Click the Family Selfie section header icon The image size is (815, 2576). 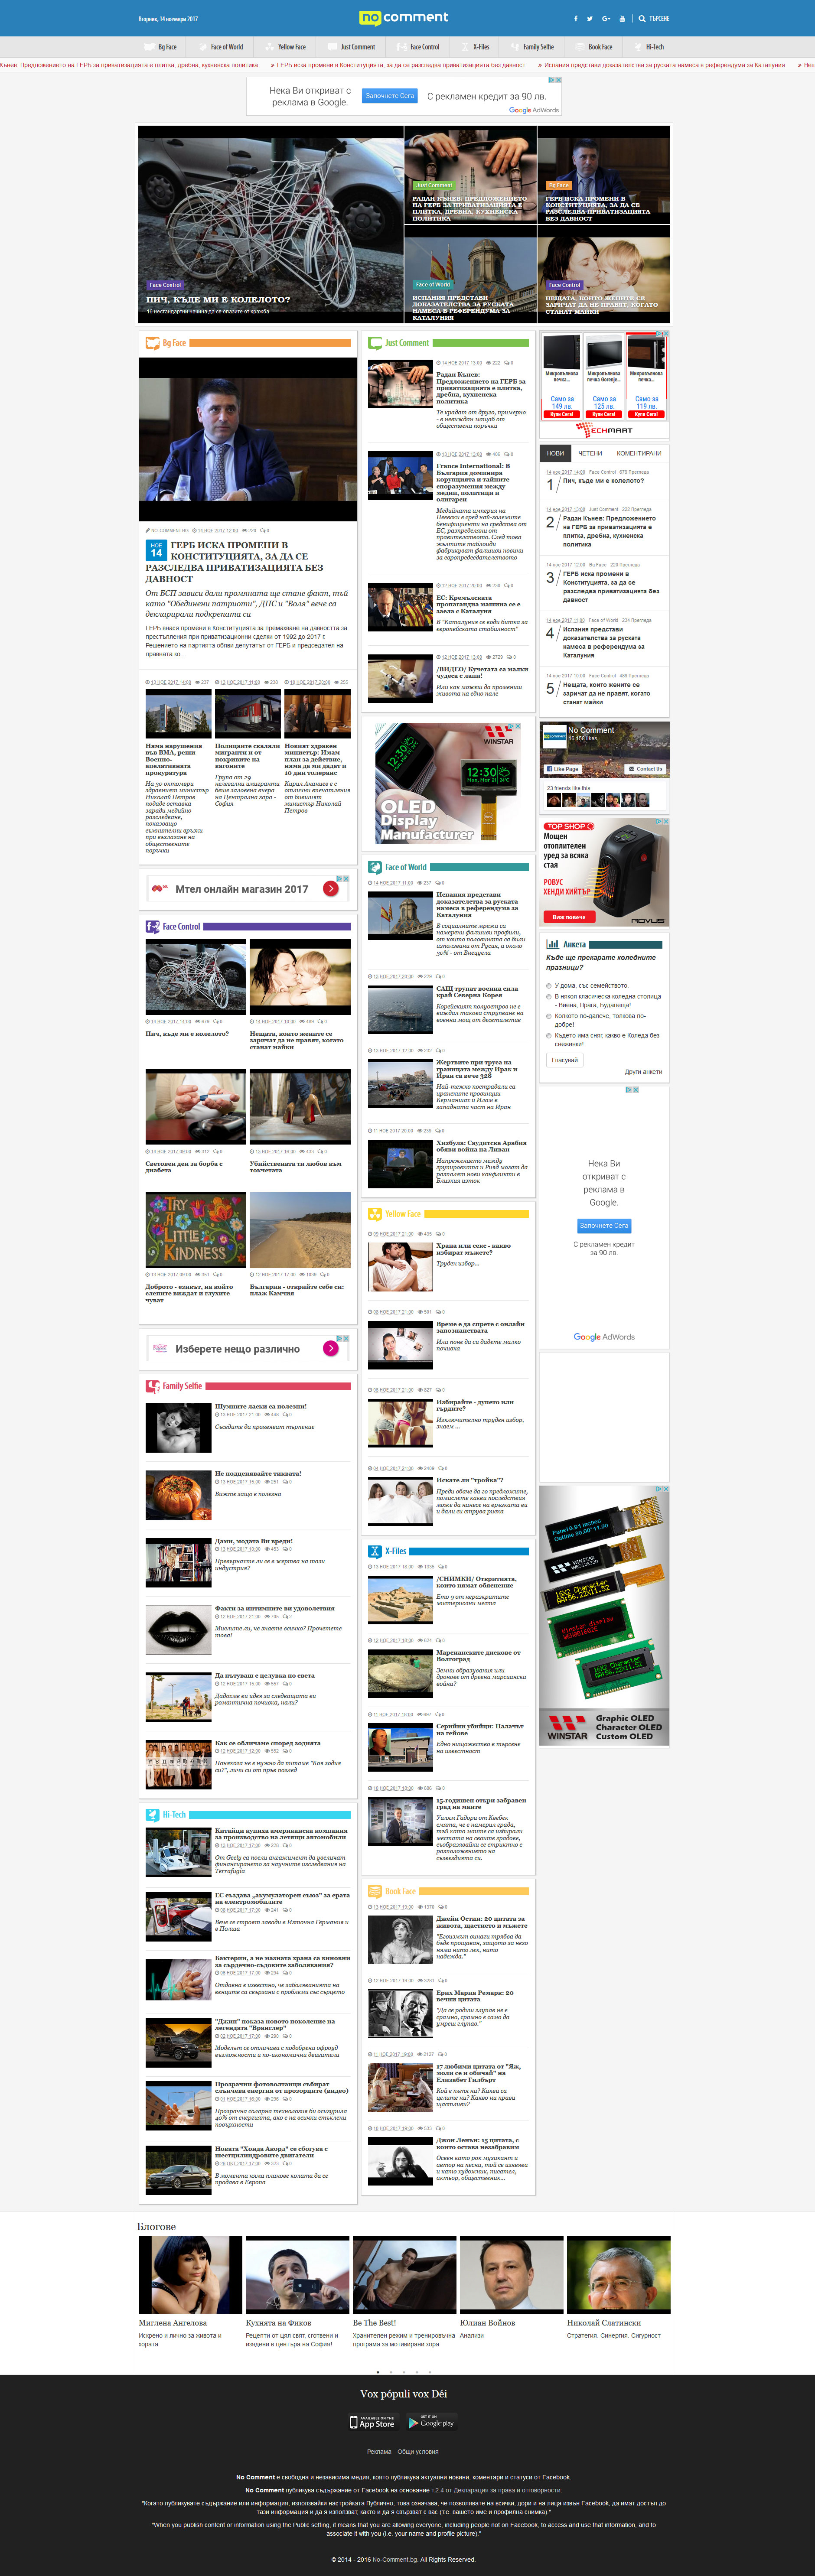coord(153,1386)
